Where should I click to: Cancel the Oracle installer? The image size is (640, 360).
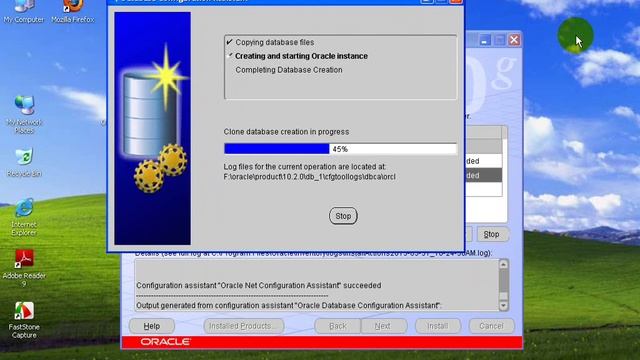(491, 326)
